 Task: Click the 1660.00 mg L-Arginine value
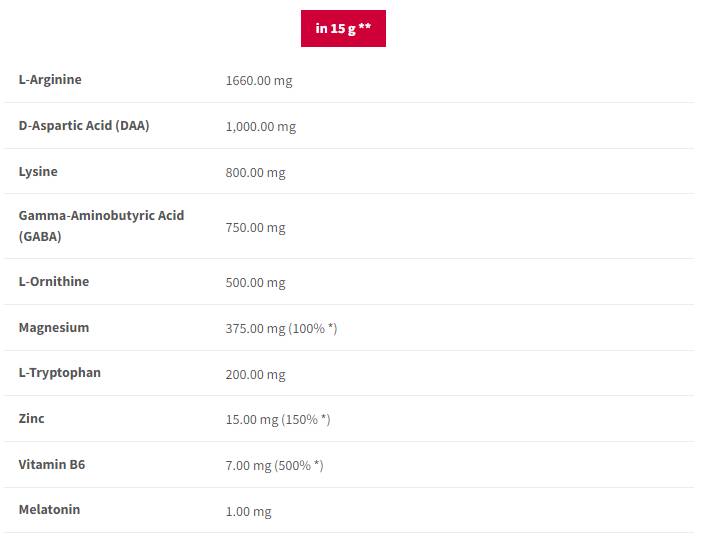point(259,81)
